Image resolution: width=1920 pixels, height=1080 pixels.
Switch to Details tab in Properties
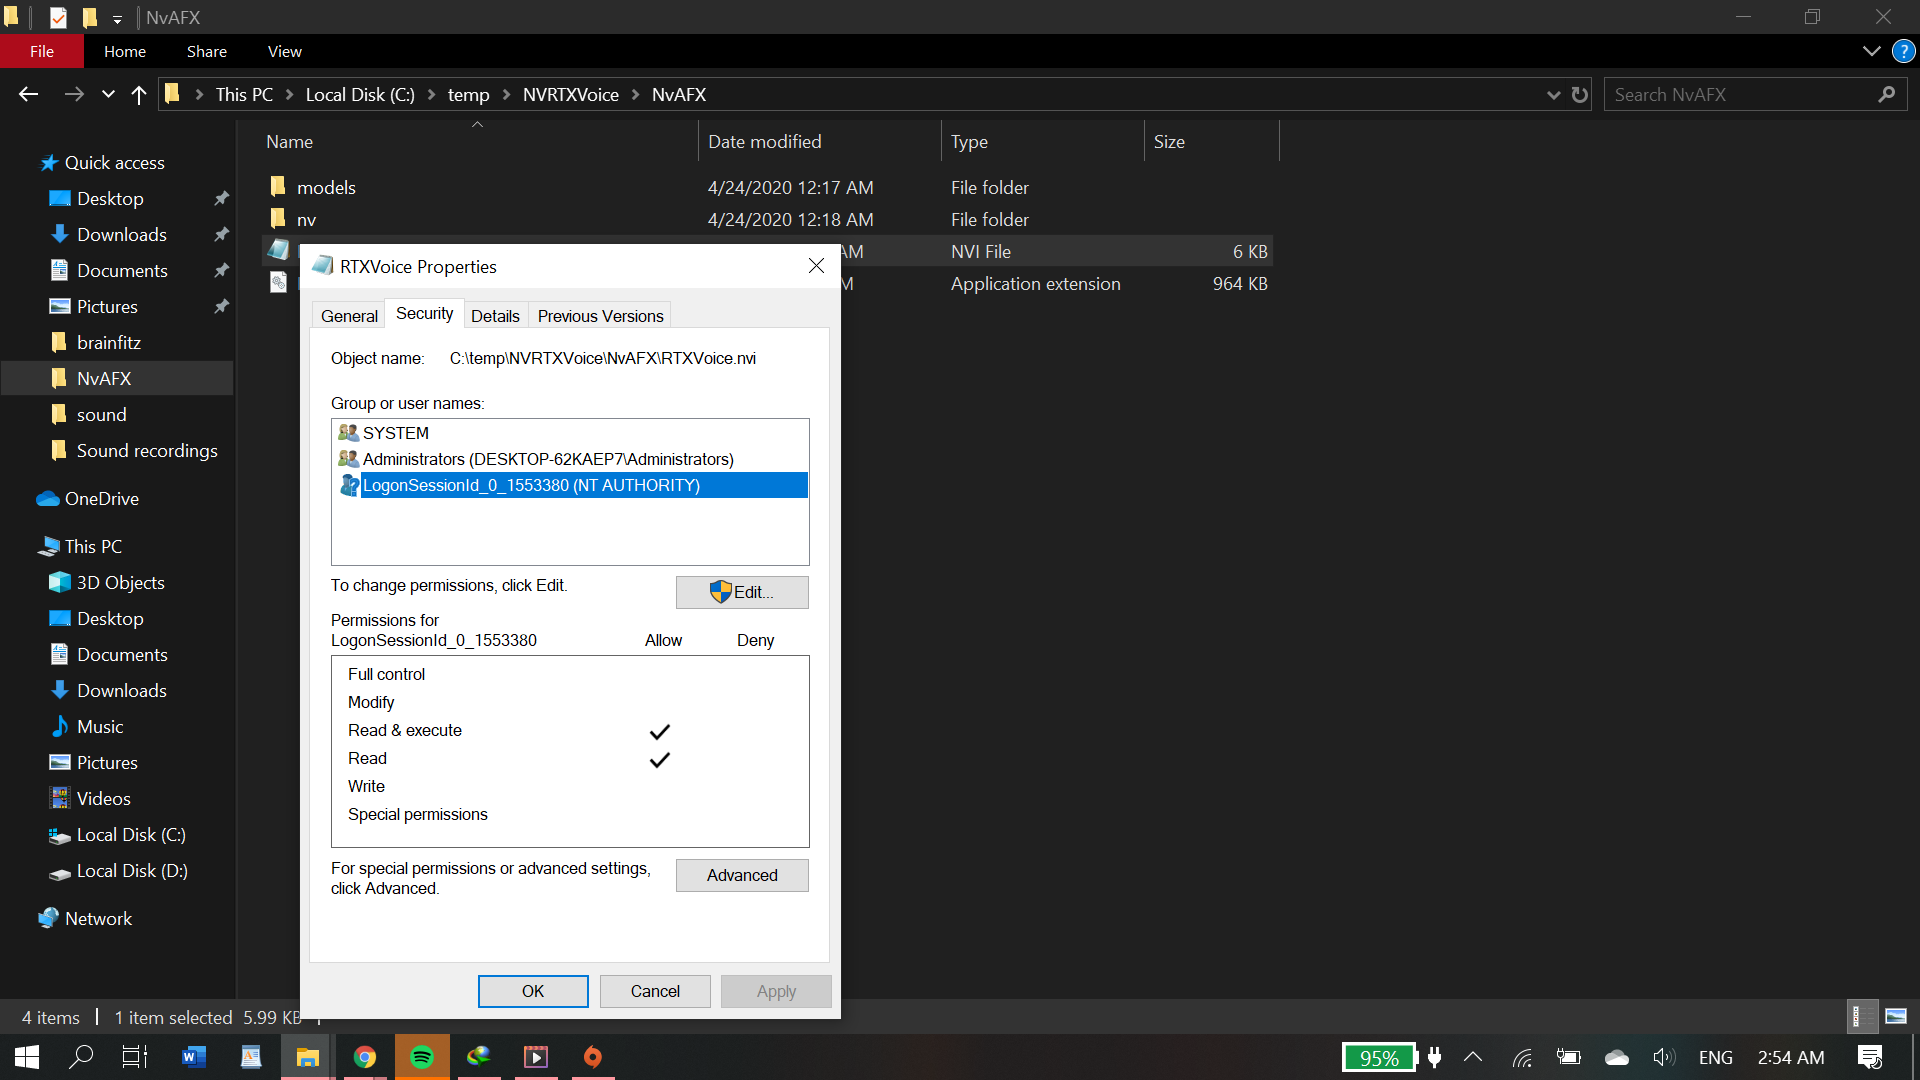495,315
